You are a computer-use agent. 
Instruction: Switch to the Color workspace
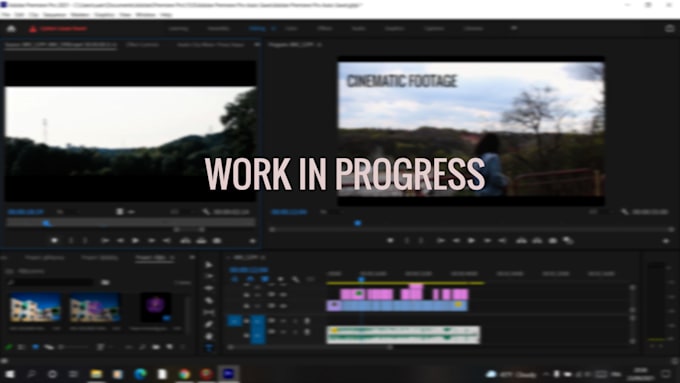coord(291,28)
